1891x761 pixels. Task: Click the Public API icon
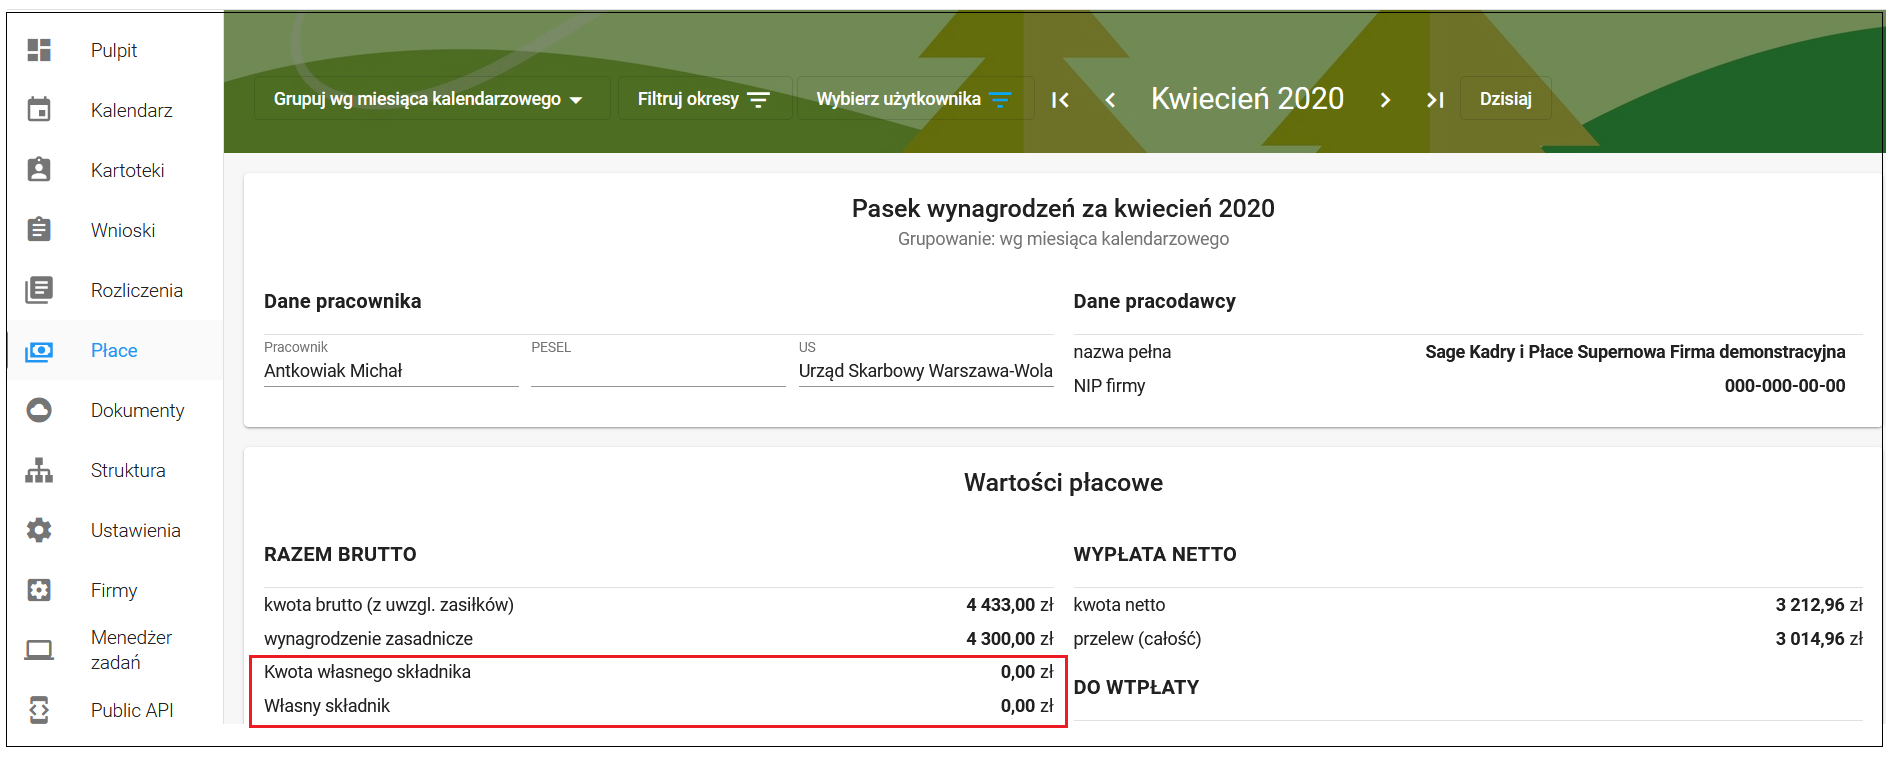(x=39, y=710)
